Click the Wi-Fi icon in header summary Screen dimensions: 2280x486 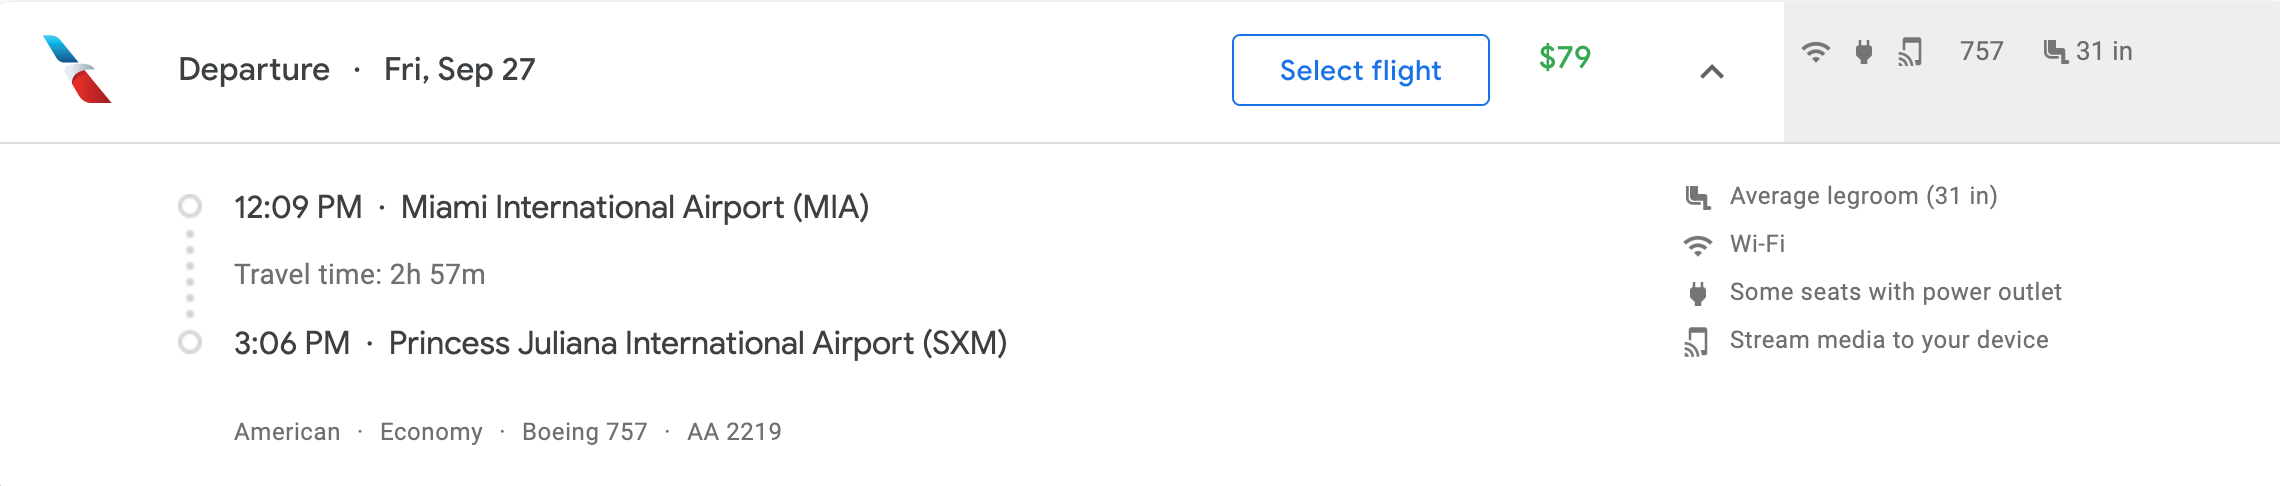point(1815,52)
